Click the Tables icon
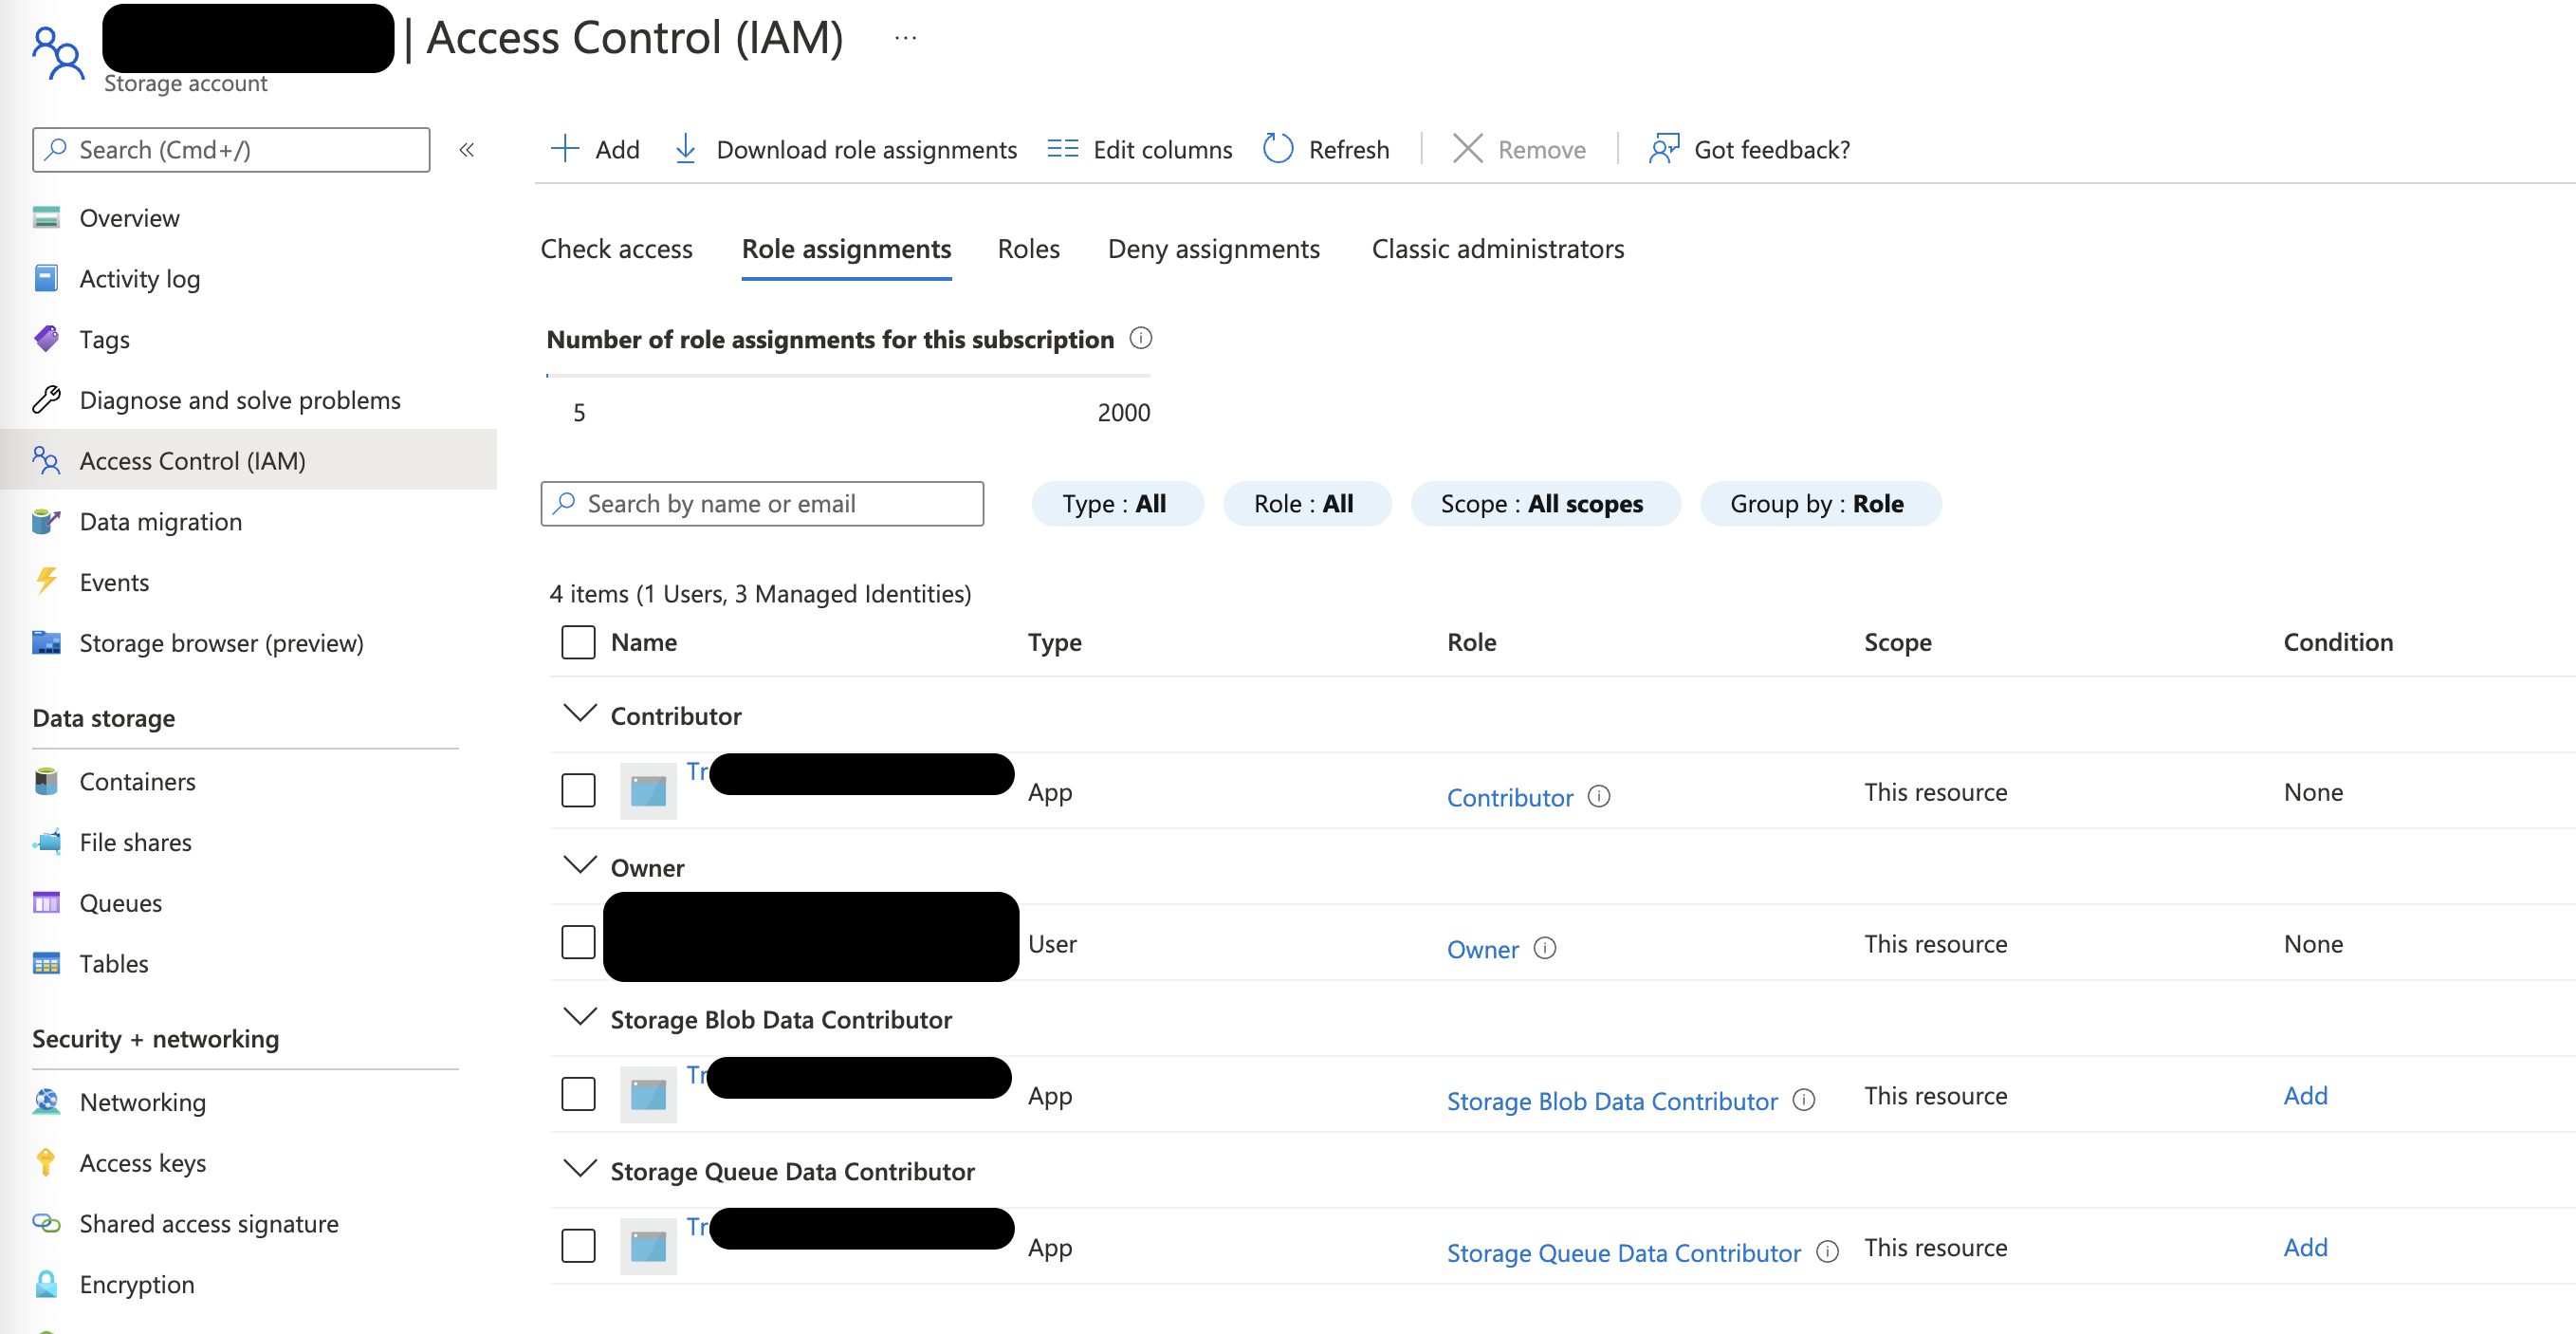Image resolution: width=2576 pixels, height=1334 pixels. [x=46, y=964]
